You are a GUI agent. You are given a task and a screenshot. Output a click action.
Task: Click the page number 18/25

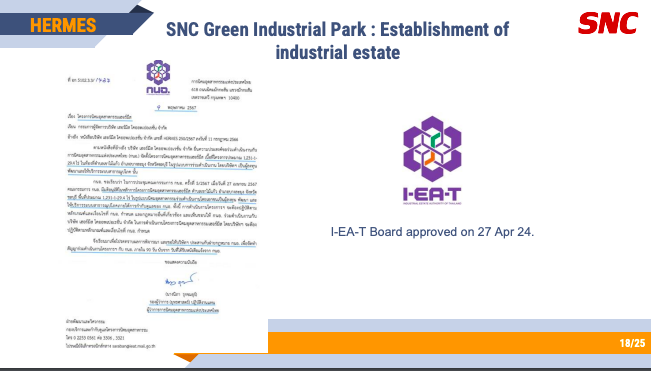[x=632, y=343]
